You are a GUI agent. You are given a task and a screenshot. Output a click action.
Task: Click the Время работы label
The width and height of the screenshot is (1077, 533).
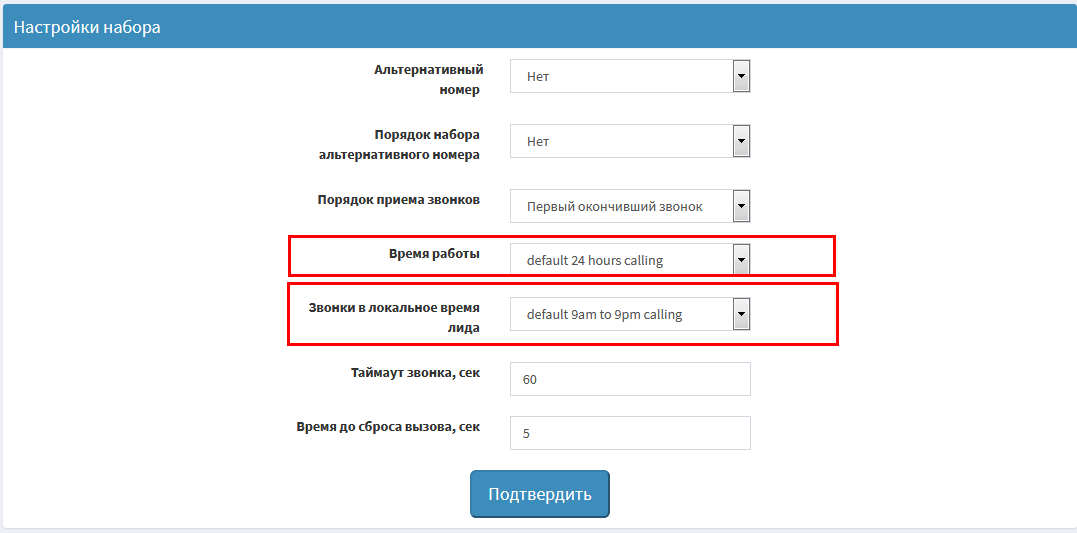tap(434, 253)
